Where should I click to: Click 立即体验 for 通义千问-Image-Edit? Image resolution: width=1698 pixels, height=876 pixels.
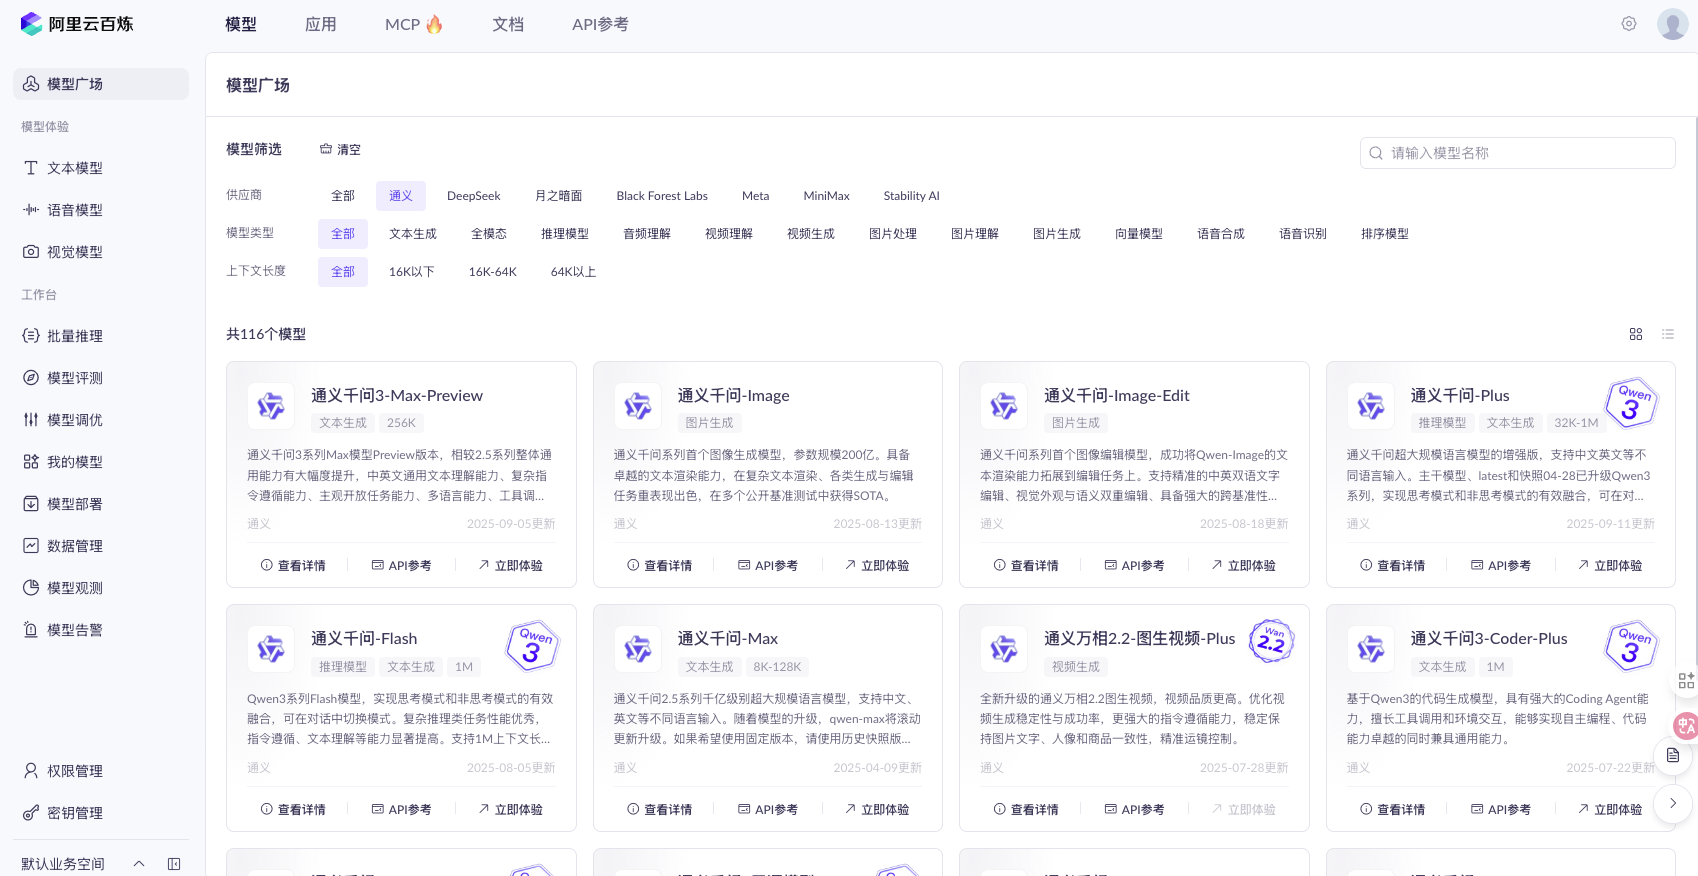pyautogui.click(x=1243, y=566)
